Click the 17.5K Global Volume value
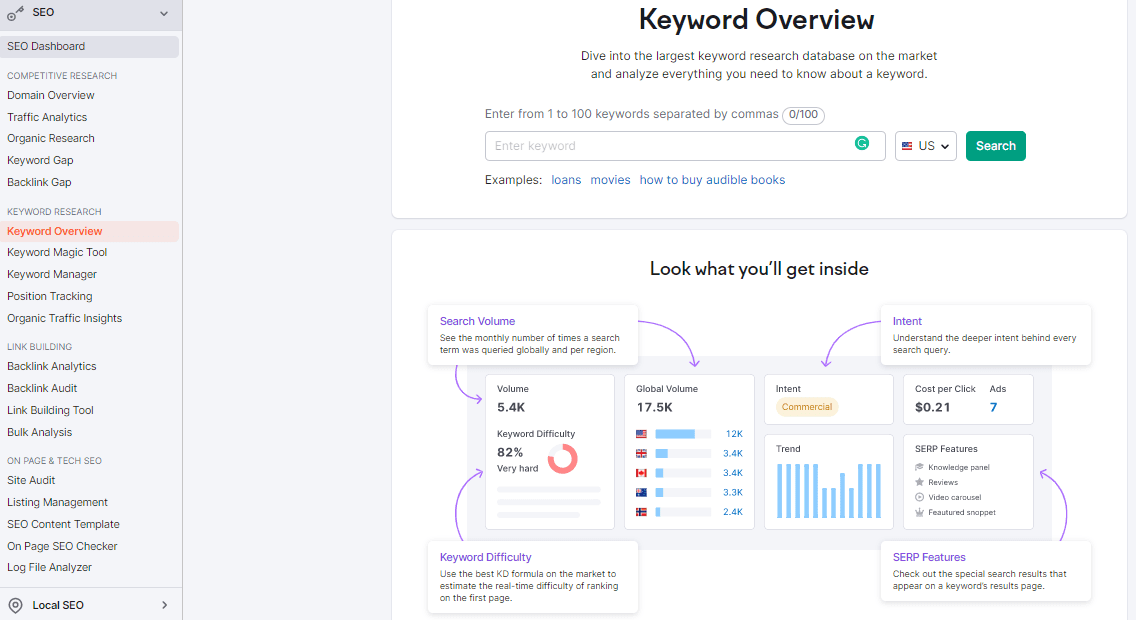 tap(654, 407)
